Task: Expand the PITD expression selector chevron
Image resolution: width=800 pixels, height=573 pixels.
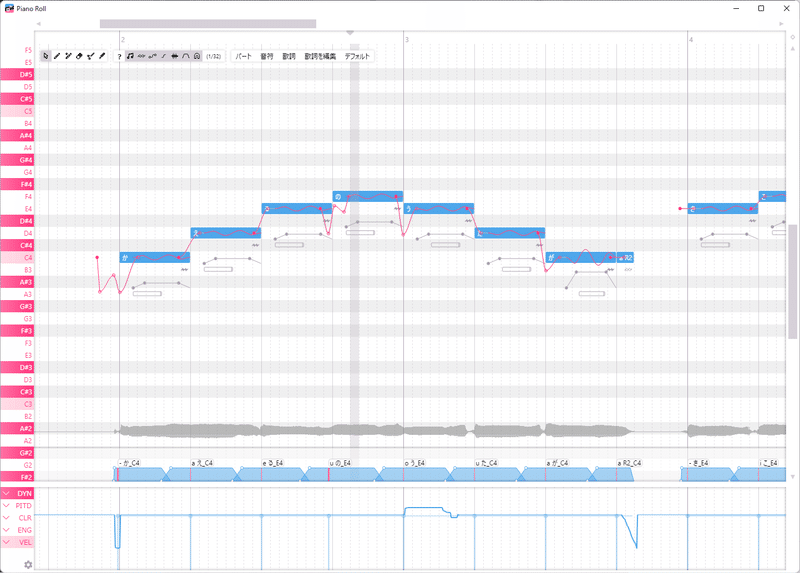Action: point(6,506)
